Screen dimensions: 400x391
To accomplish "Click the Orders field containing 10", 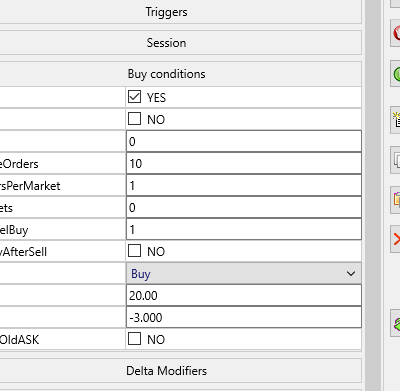I will (x=244, y=163).
